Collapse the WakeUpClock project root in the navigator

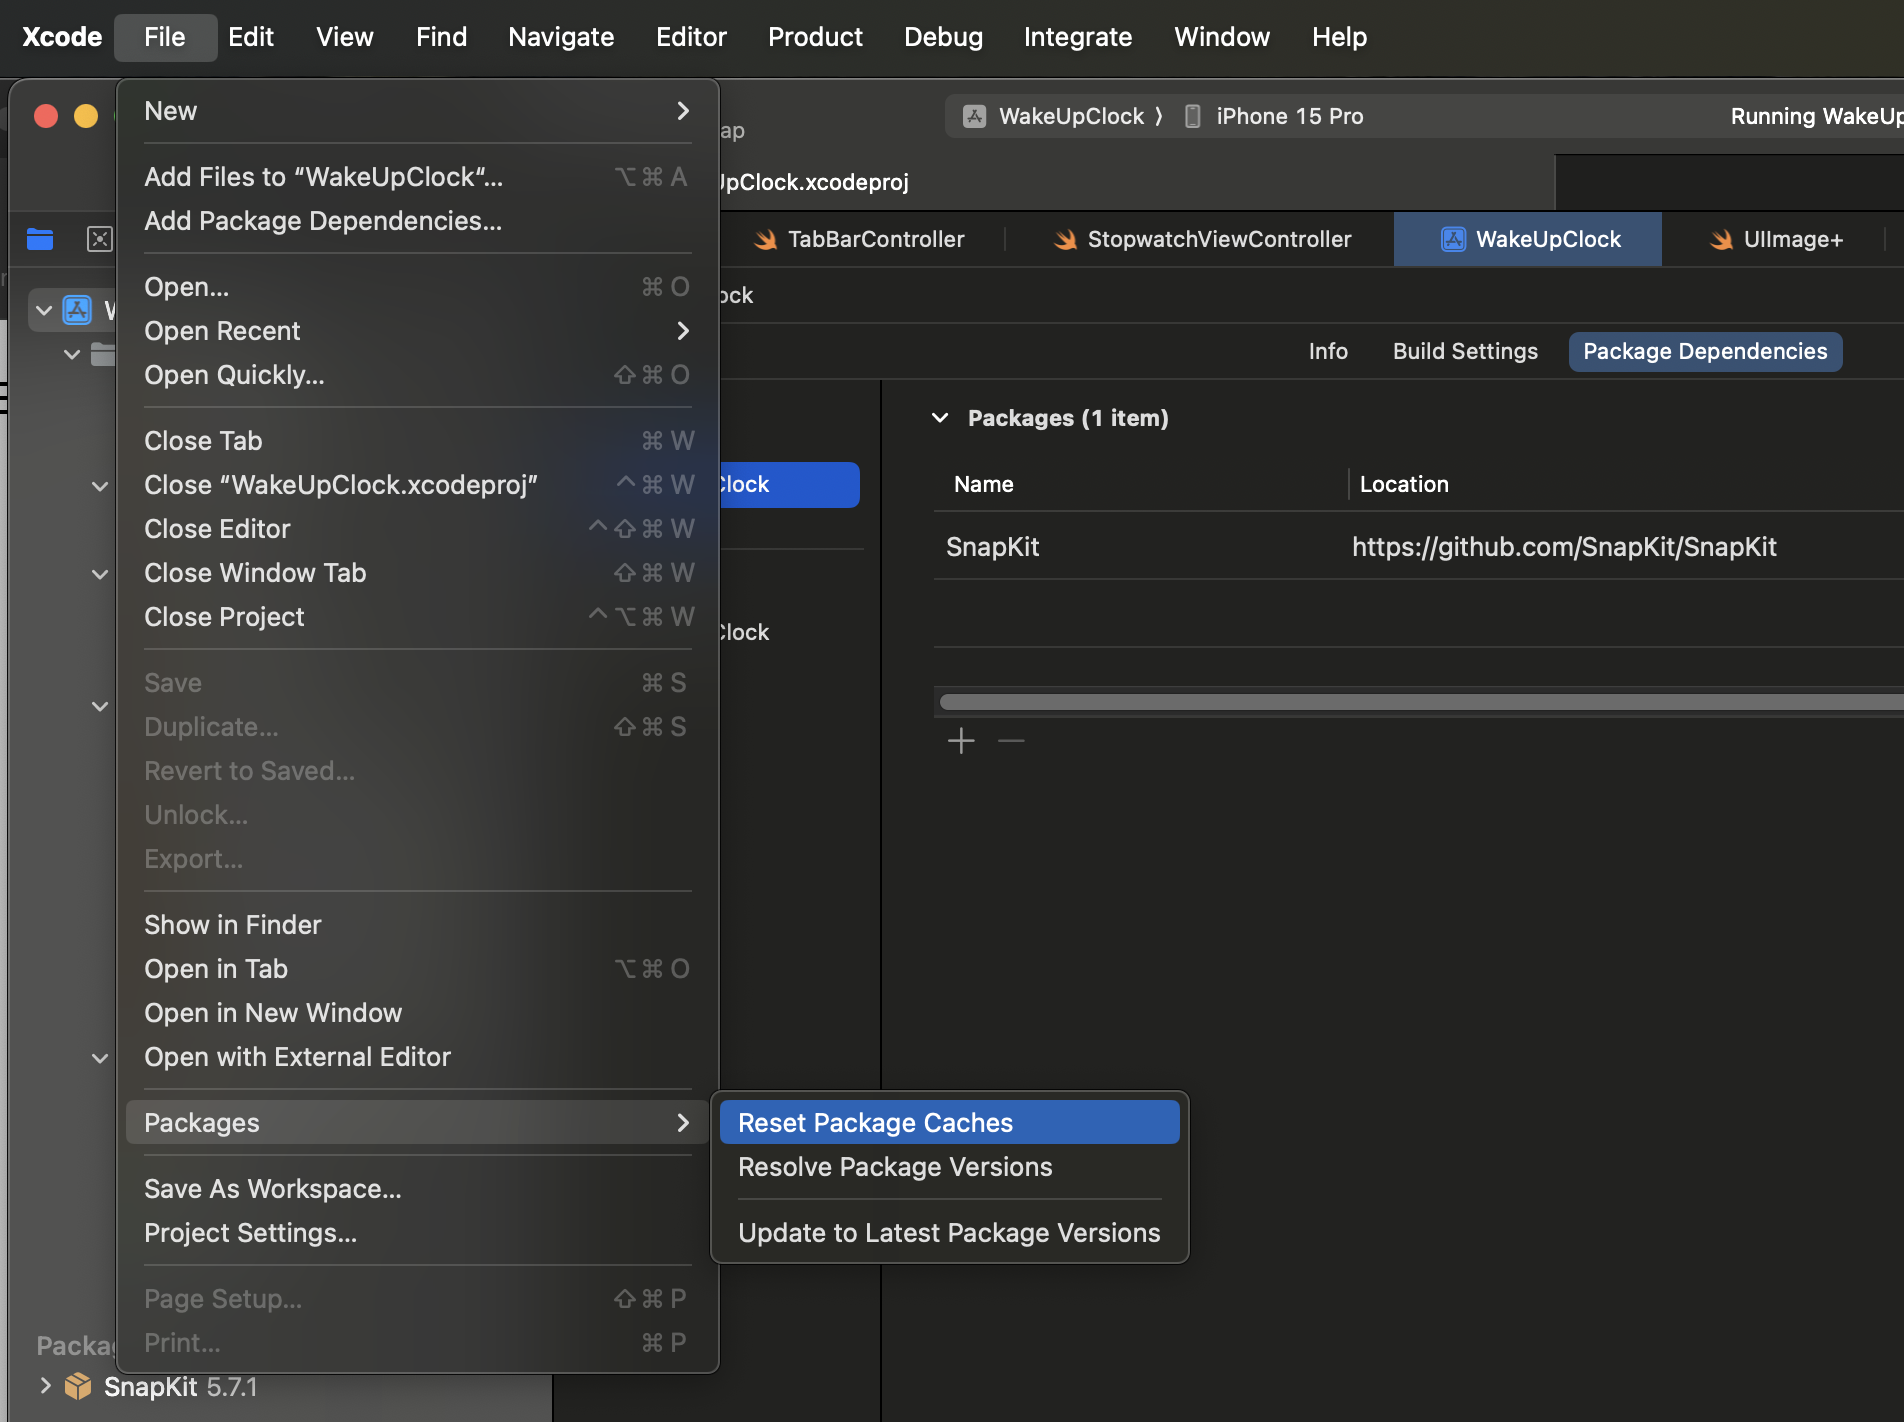coord(44,310)
